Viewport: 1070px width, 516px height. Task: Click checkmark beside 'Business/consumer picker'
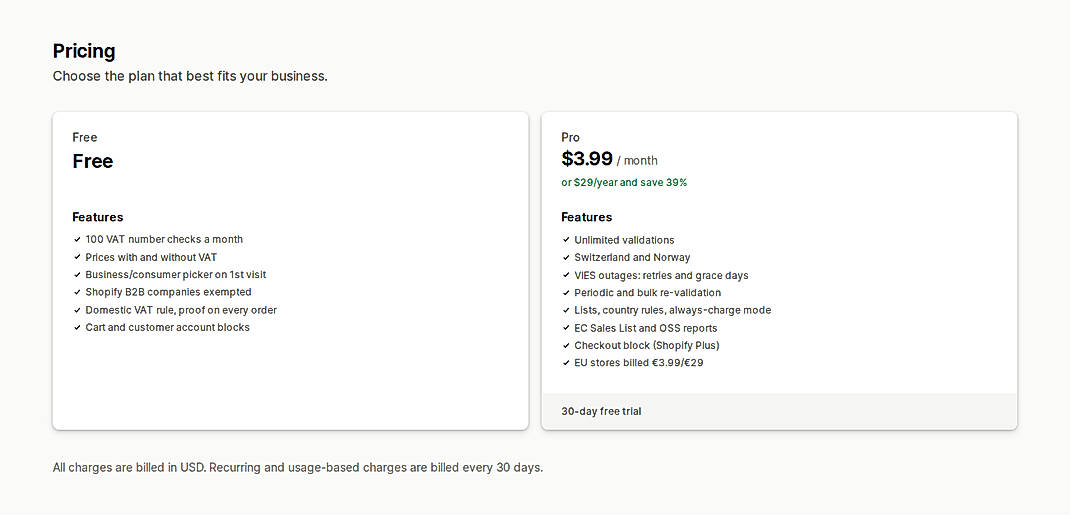(x=77, y=274)
